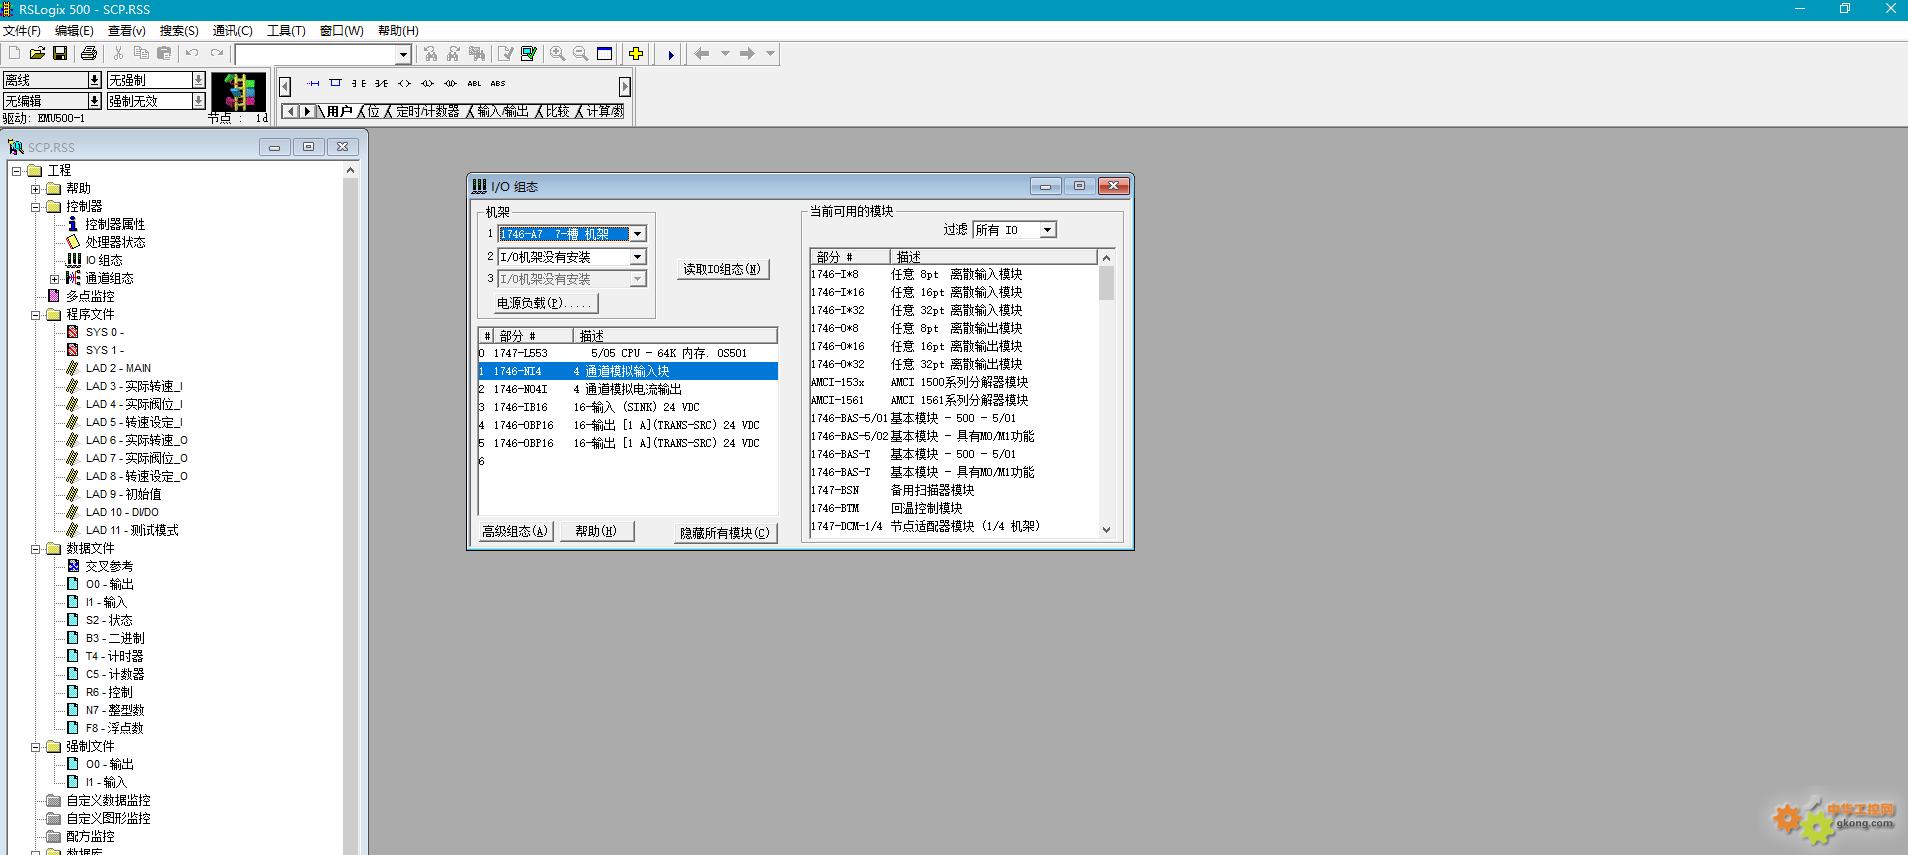Collapse the 数据文件 tree folder
Screen dimensions: 1908x855
(35, 549)
